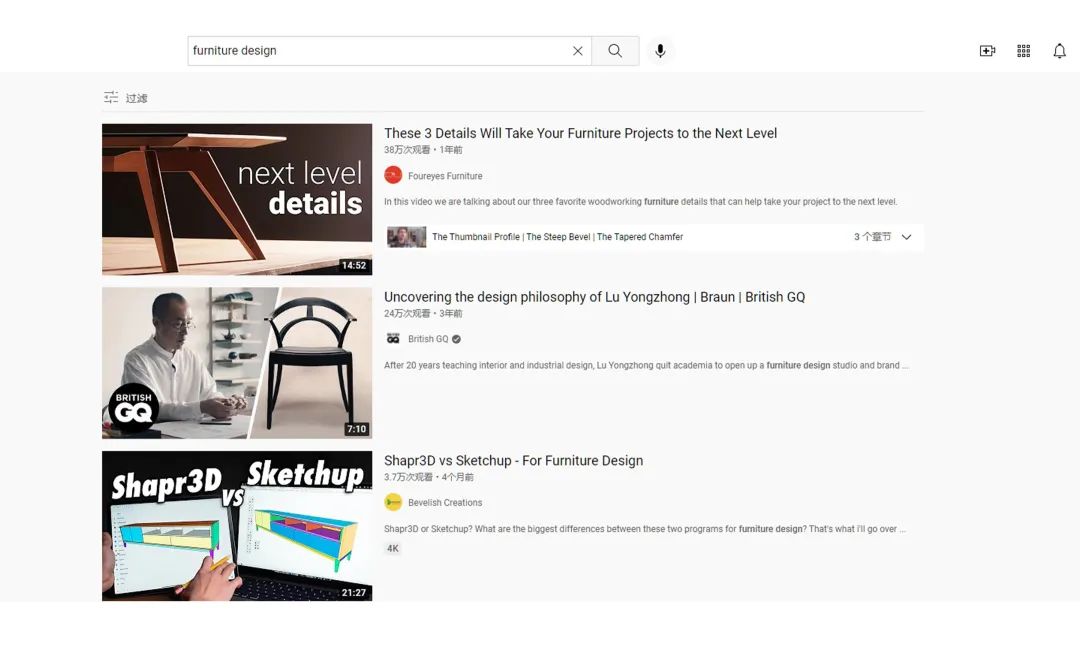Image resolution: width=1080 pixels, height=648 pixels.
Task: Open the search filters (过滤) menu
Action: click(x=126, y=98)
